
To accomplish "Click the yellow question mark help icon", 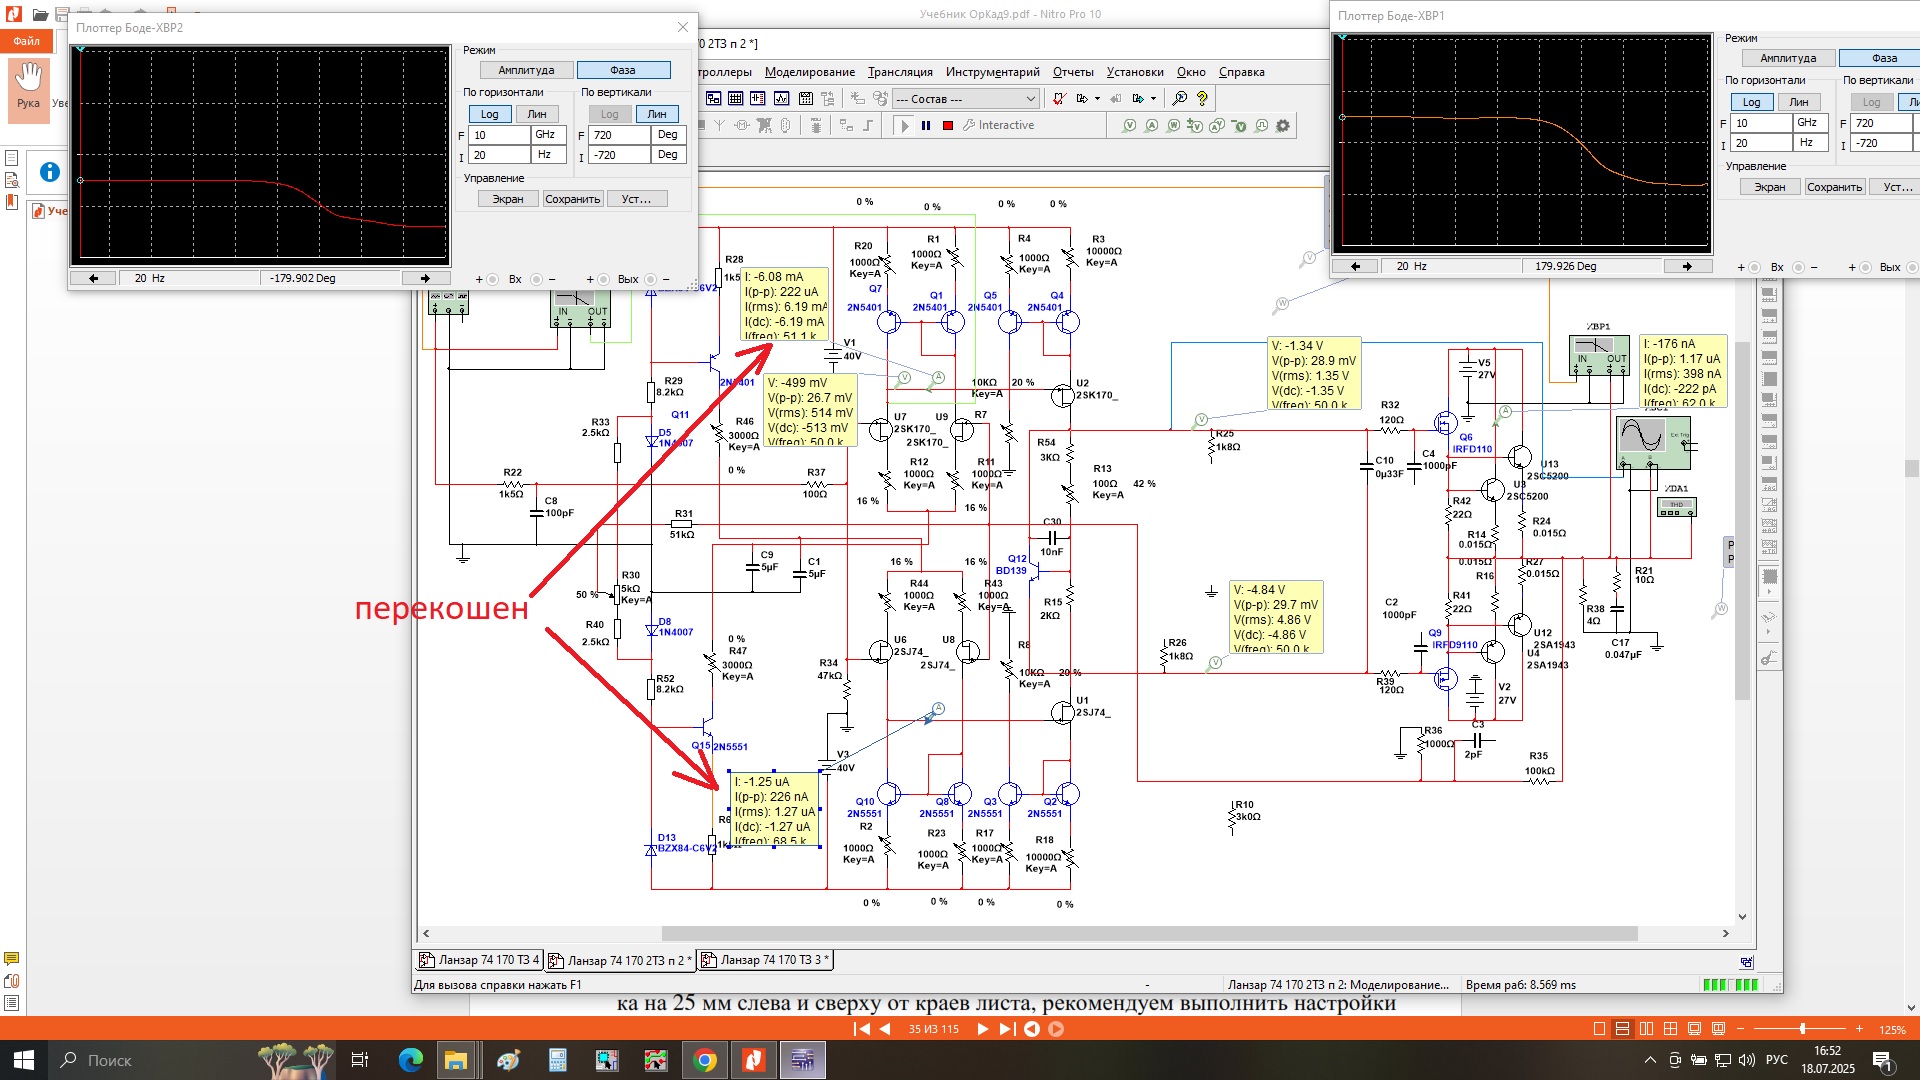I will point(1202,99).
